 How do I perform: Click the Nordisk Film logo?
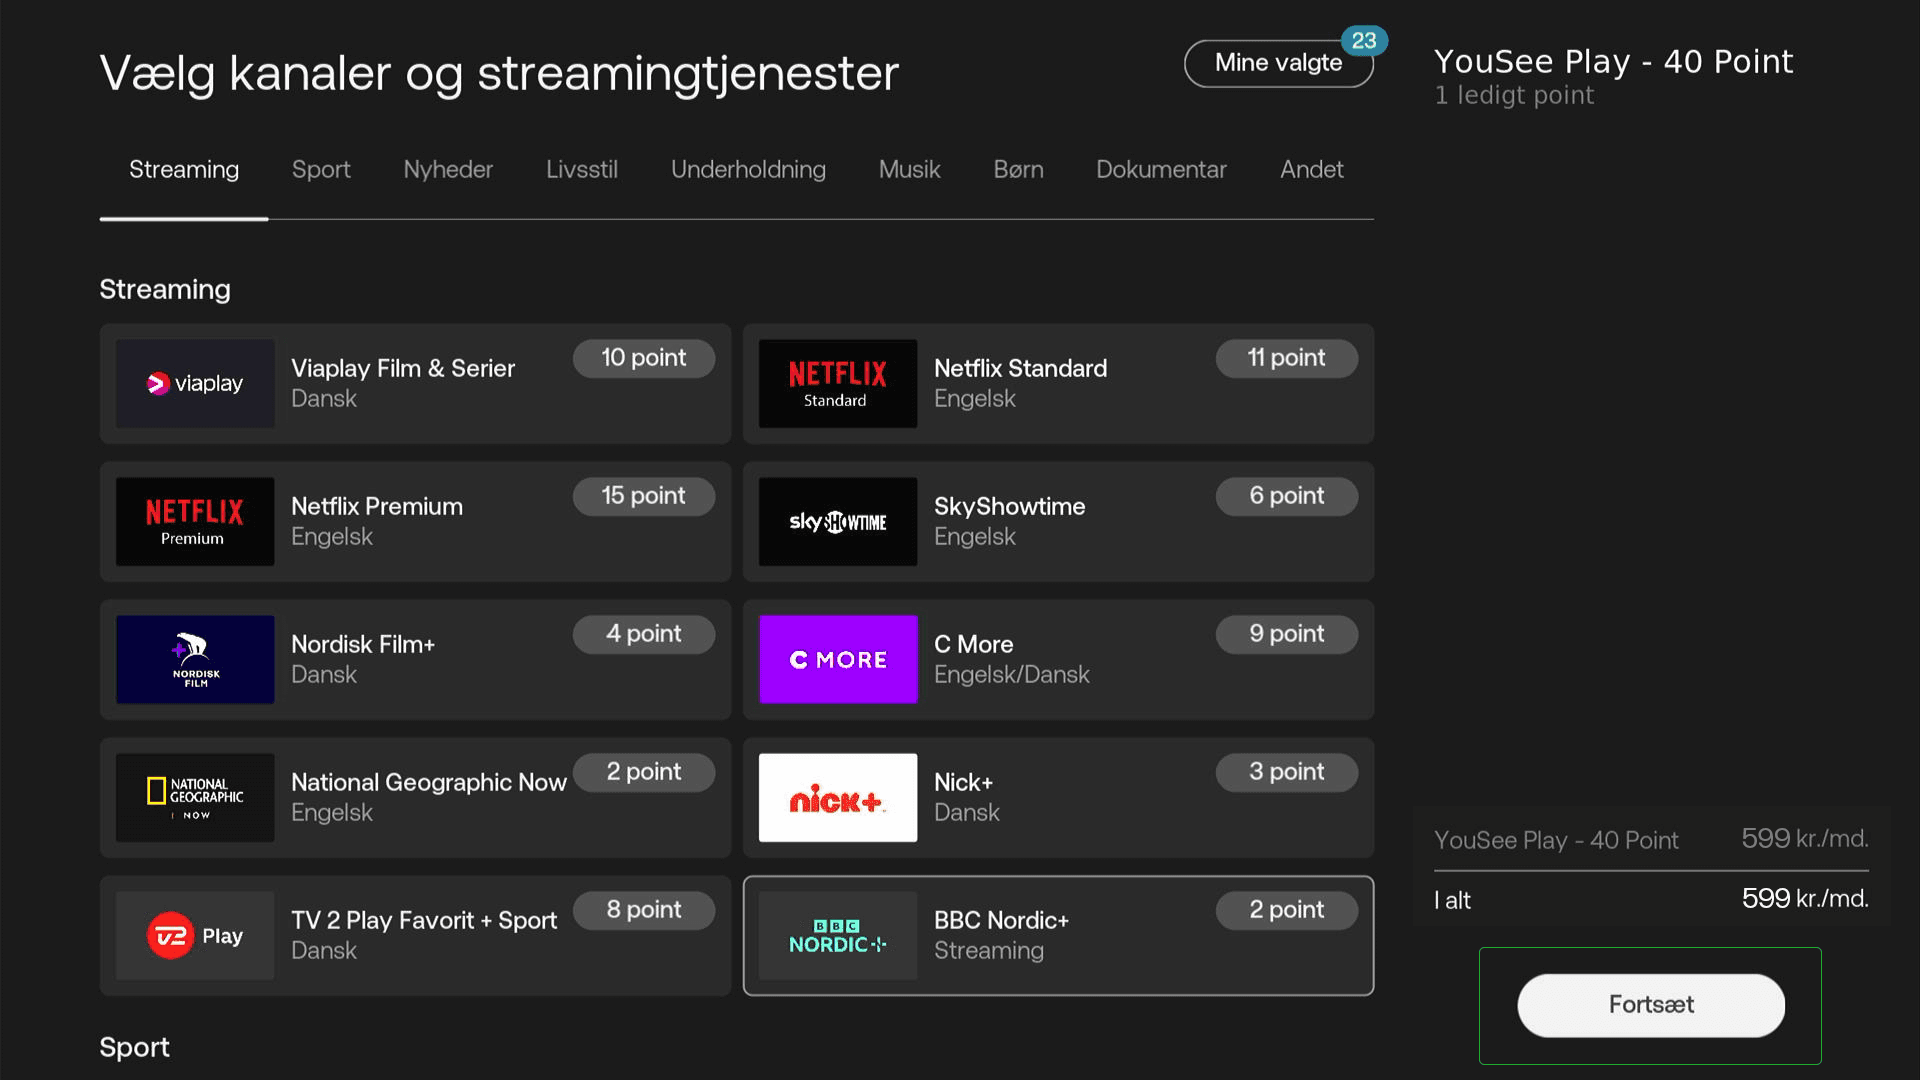195,660
